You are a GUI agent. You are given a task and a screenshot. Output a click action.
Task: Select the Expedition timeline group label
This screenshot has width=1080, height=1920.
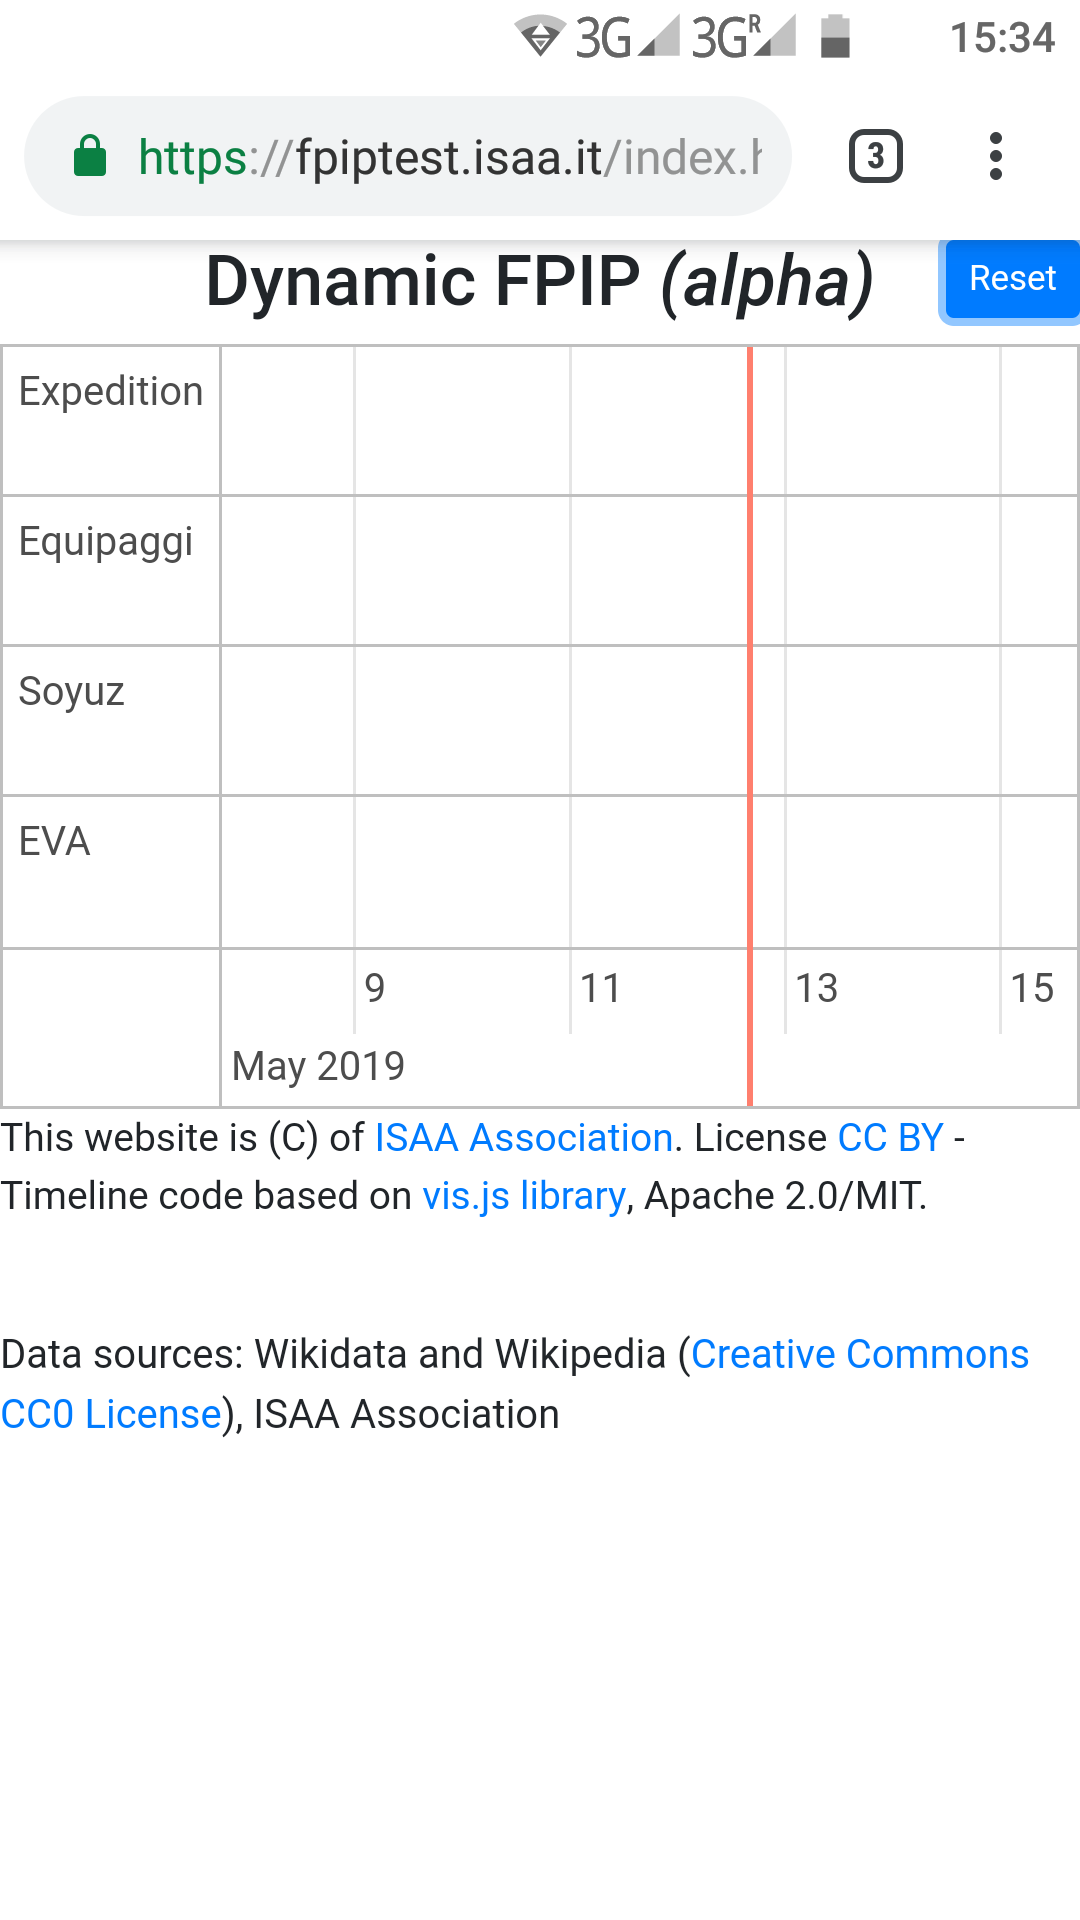click(x=111, y=392)
